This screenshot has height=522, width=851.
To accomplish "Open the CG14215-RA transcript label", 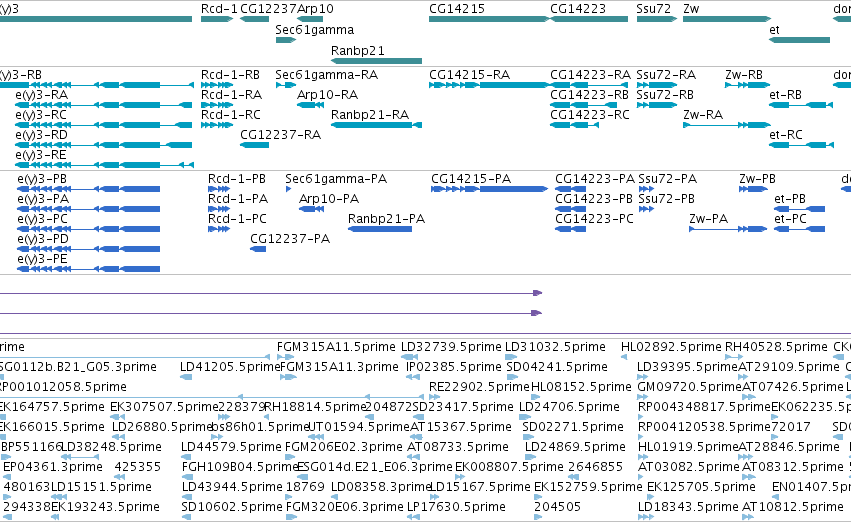I will [x=469, y=74].
